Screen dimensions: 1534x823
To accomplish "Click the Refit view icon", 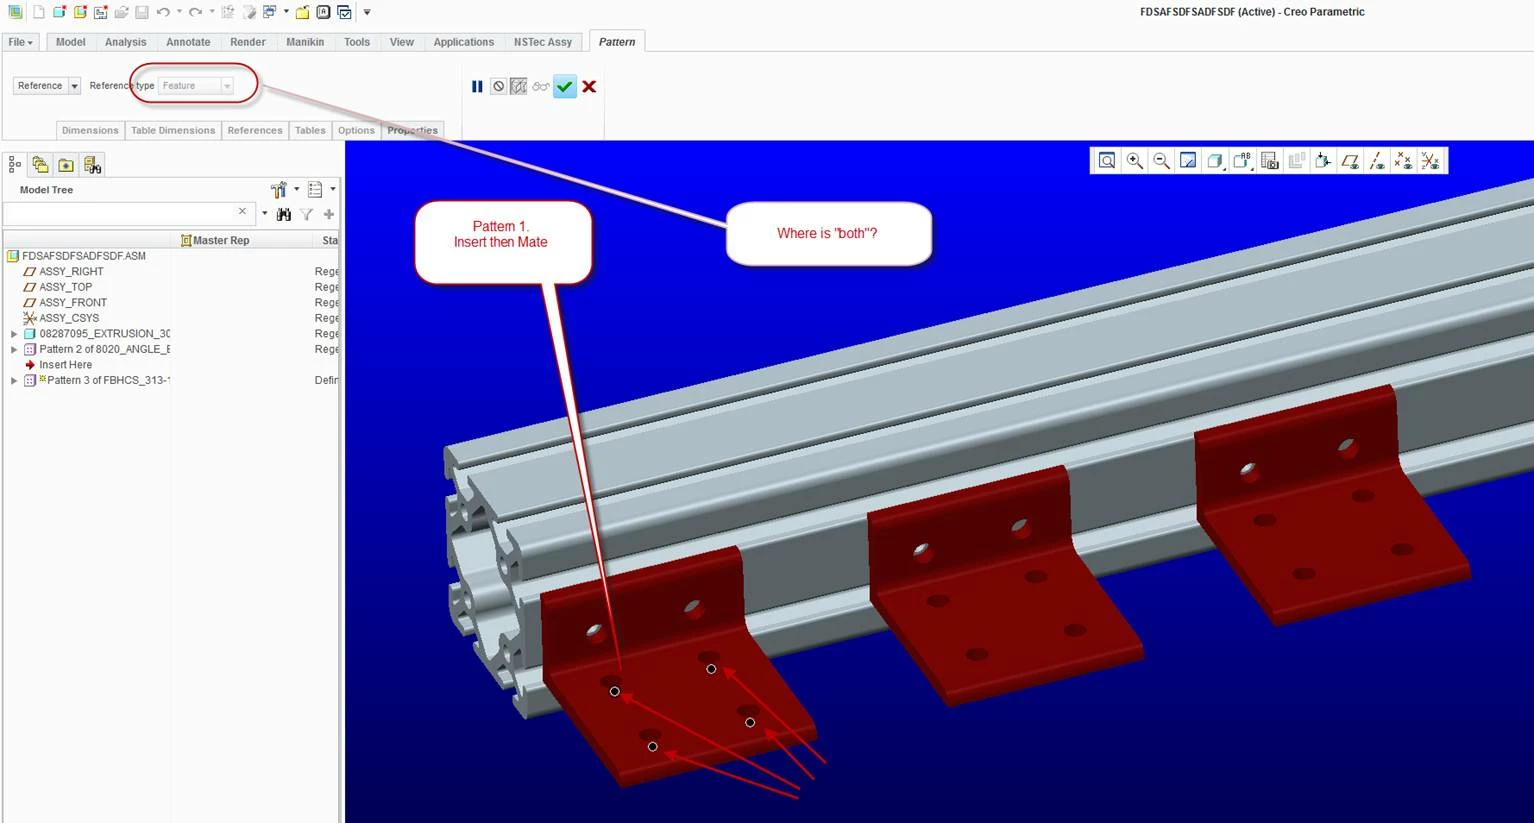I will (1107, 161).
